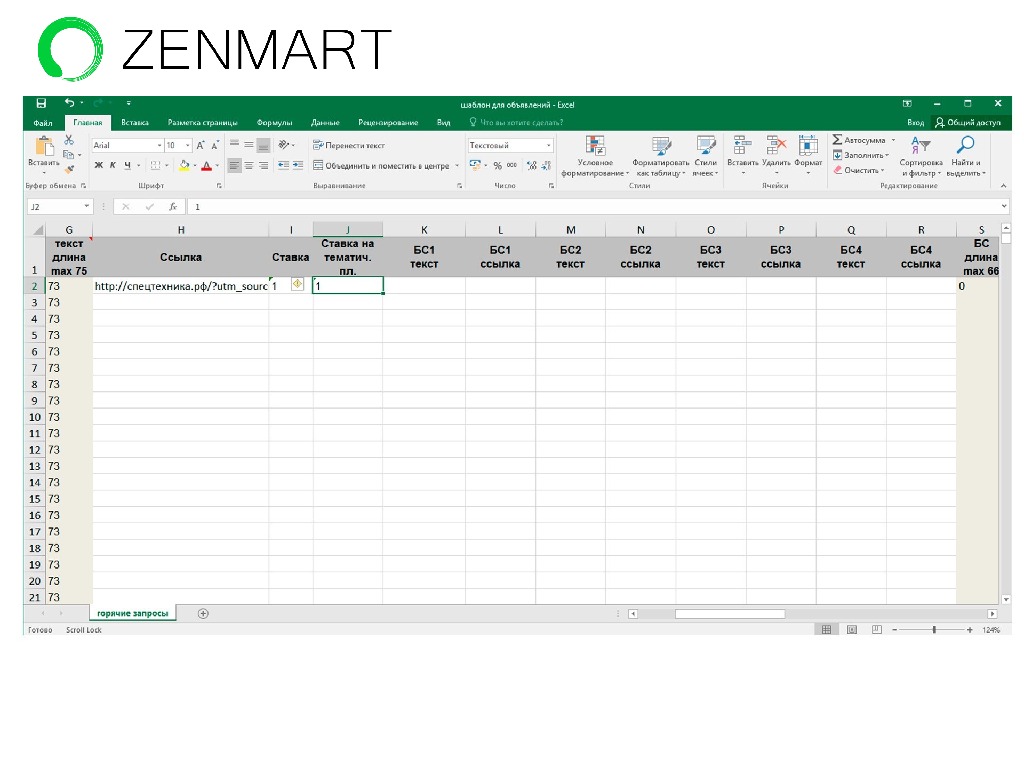
Task: Switch to Normal view in the status bar
Action: 826,630
